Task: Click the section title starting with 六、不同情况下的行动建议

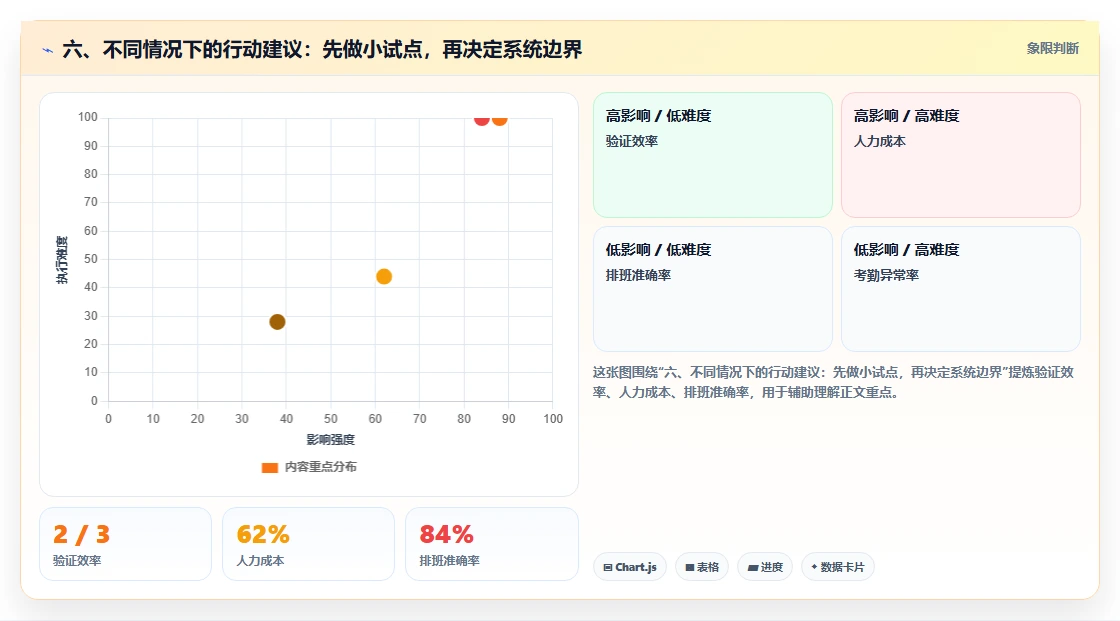Action: (x=322, y=49)
